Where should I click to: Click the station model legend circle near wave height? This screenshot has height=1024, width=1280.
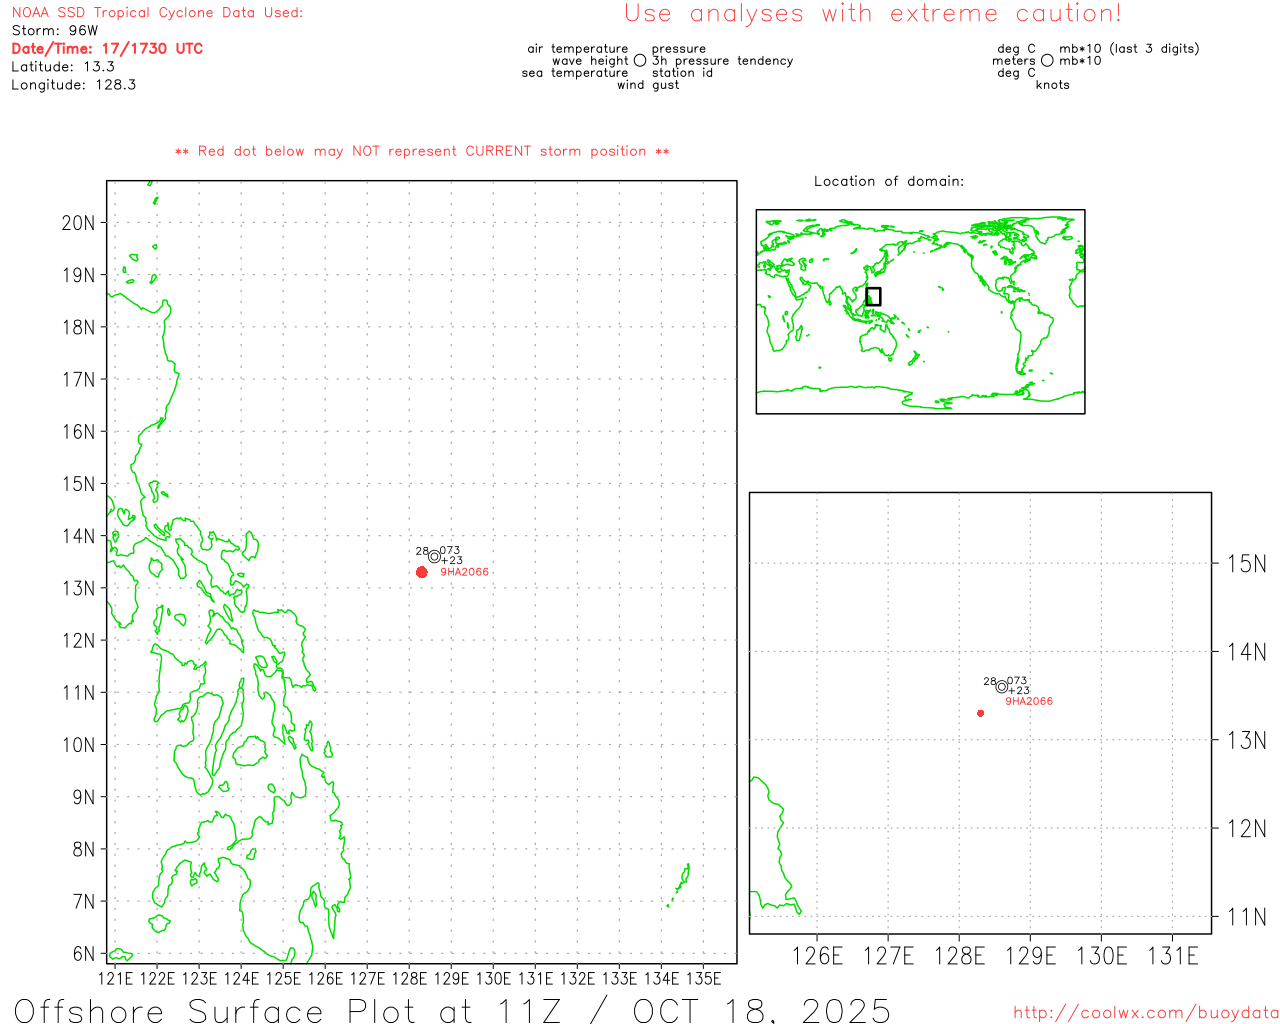(x=640, y=61)
